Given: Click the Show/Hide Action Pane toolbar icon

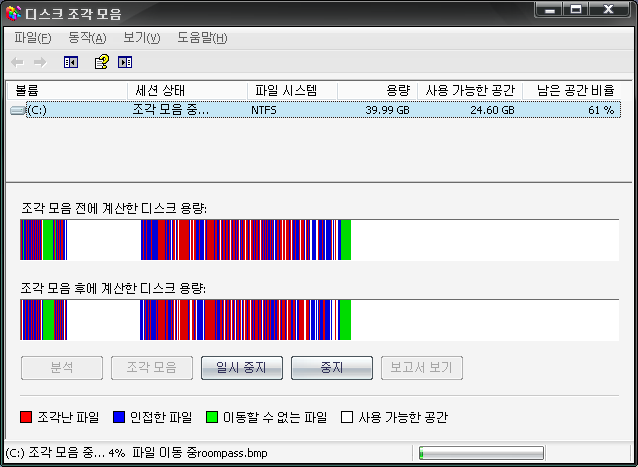Looking at the screenshot, I should [x=125, y=62].
